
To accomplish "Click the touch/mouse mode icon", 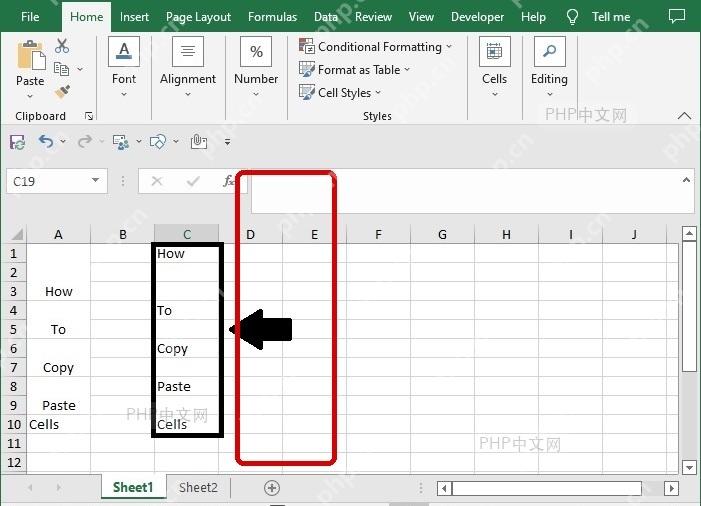I will (198, 142).
